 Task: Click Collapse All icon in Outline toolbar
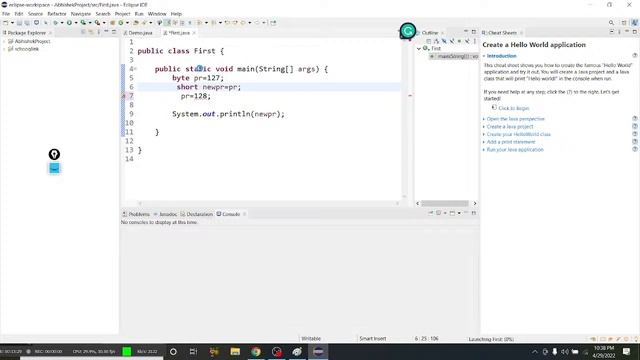point(429,41)
